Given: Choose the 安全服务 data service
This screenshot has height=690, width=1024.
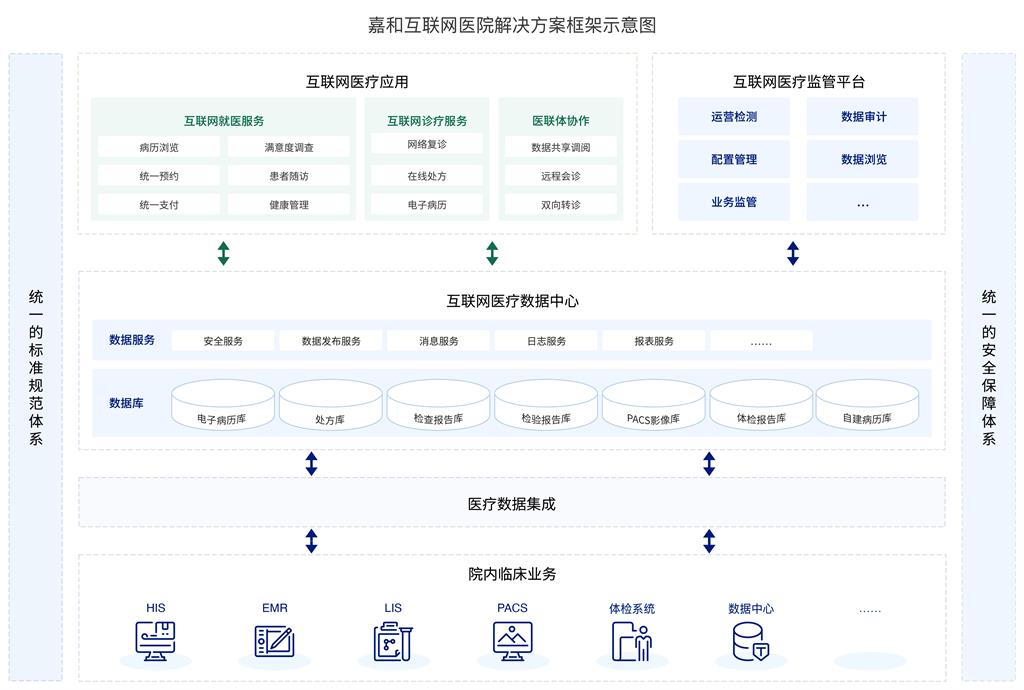Looking at the screenshot, I should [222, 341].
